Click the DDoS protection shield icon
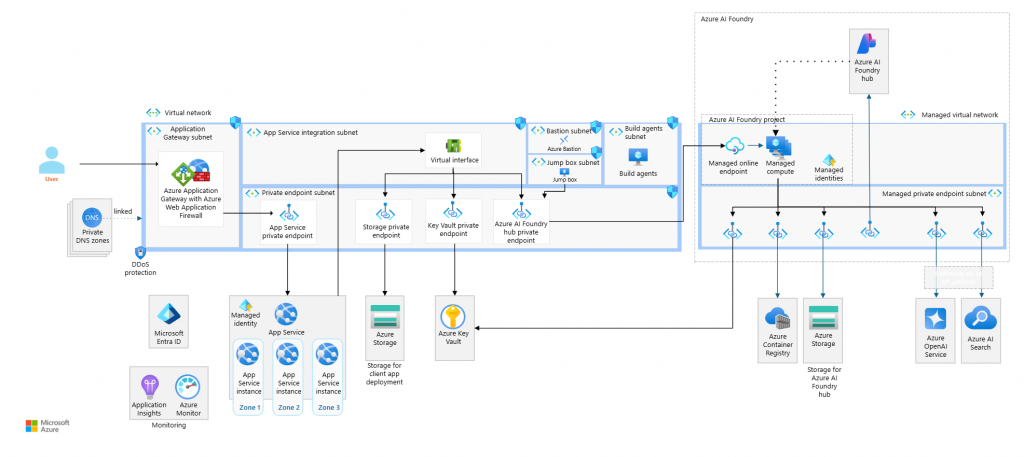This screenshot has height=457, width=1024. 141,254
